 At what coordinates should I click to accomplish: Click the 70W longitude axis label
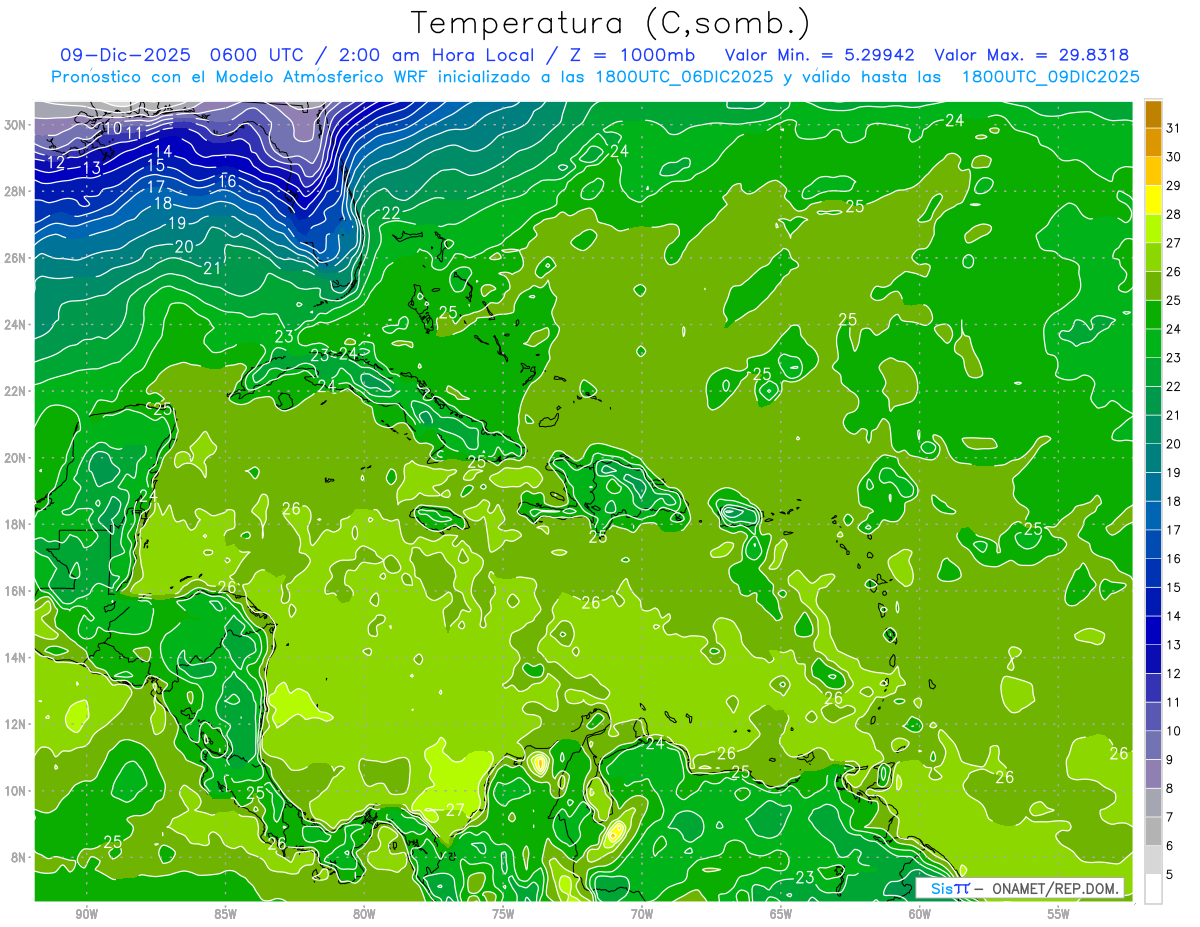coord(642,914)
